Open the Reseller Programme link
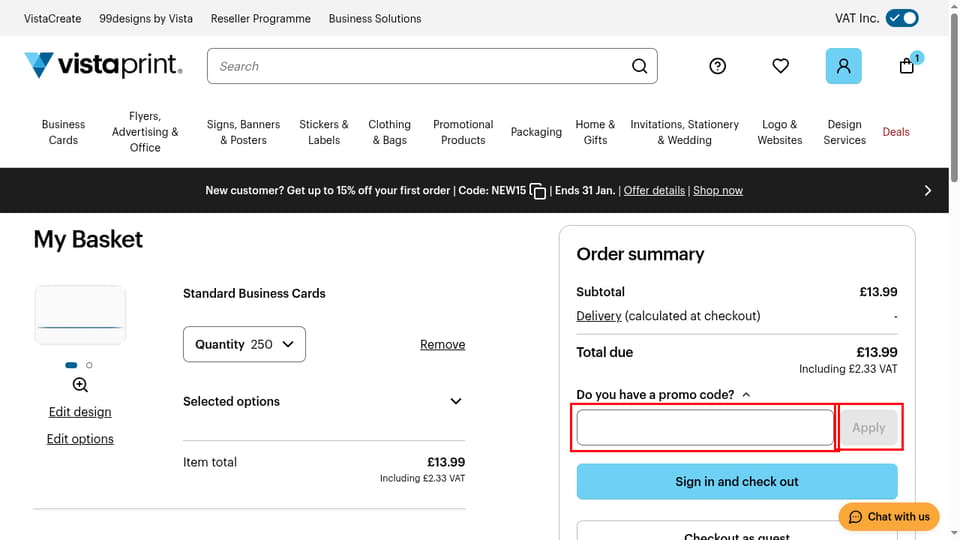The image size is (960, 540). click(x=261, y=18)
